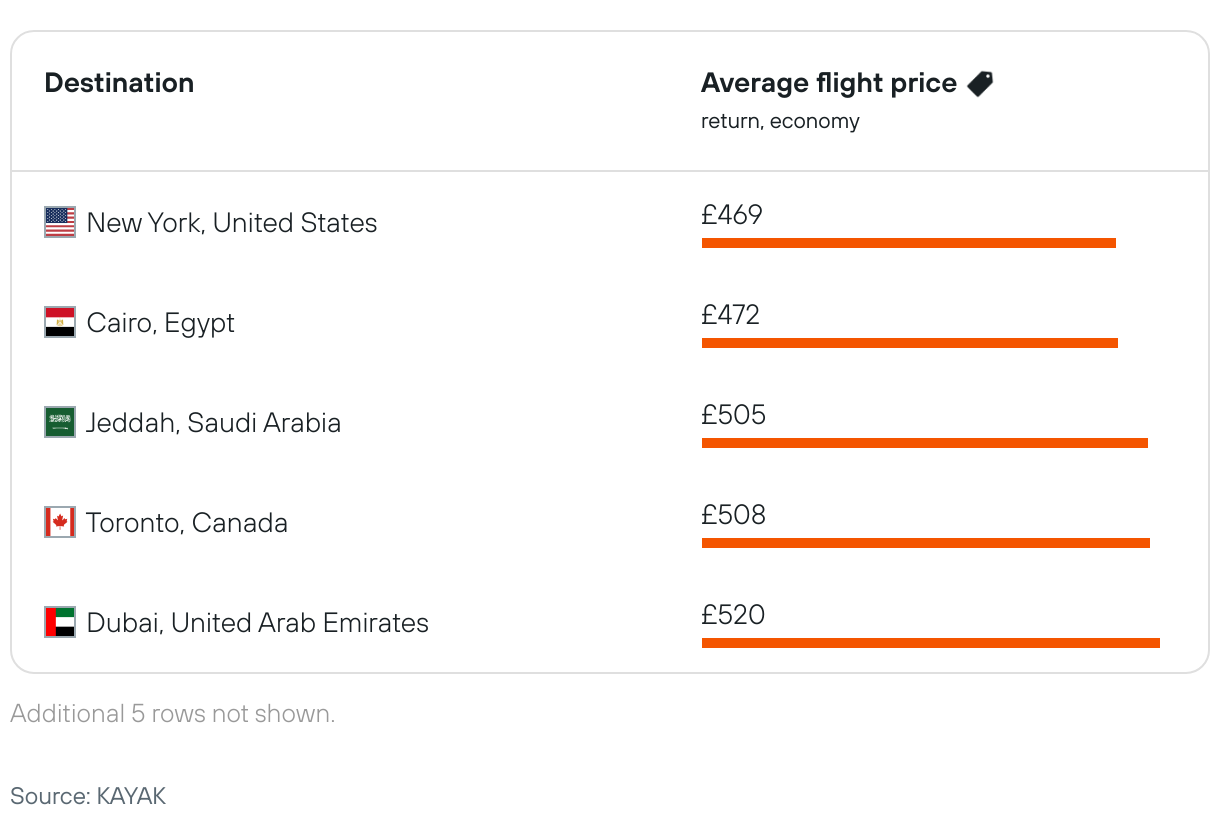Image resolution: width=1220 pixels, height=824 pixels.
Task: Click the orange bar for £472
Action: 909,343
